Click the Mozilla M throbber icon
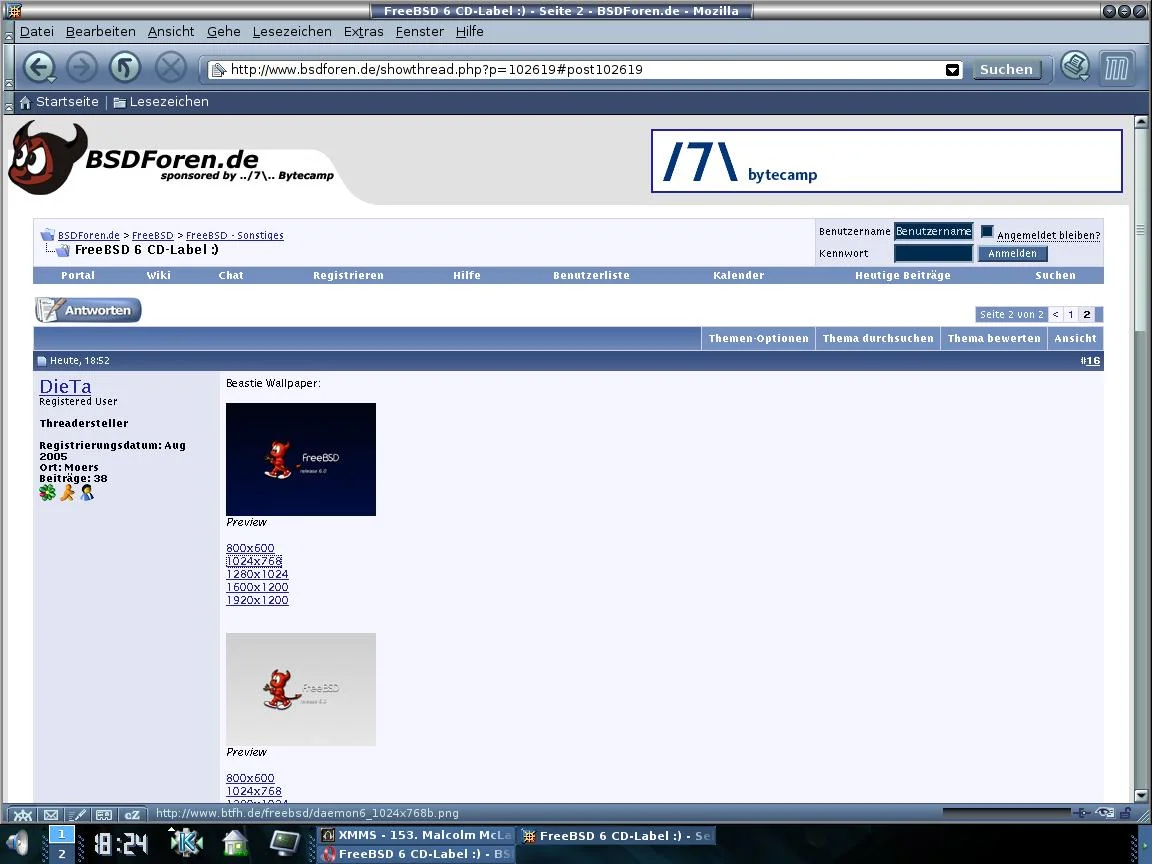 coord(1117,68)
